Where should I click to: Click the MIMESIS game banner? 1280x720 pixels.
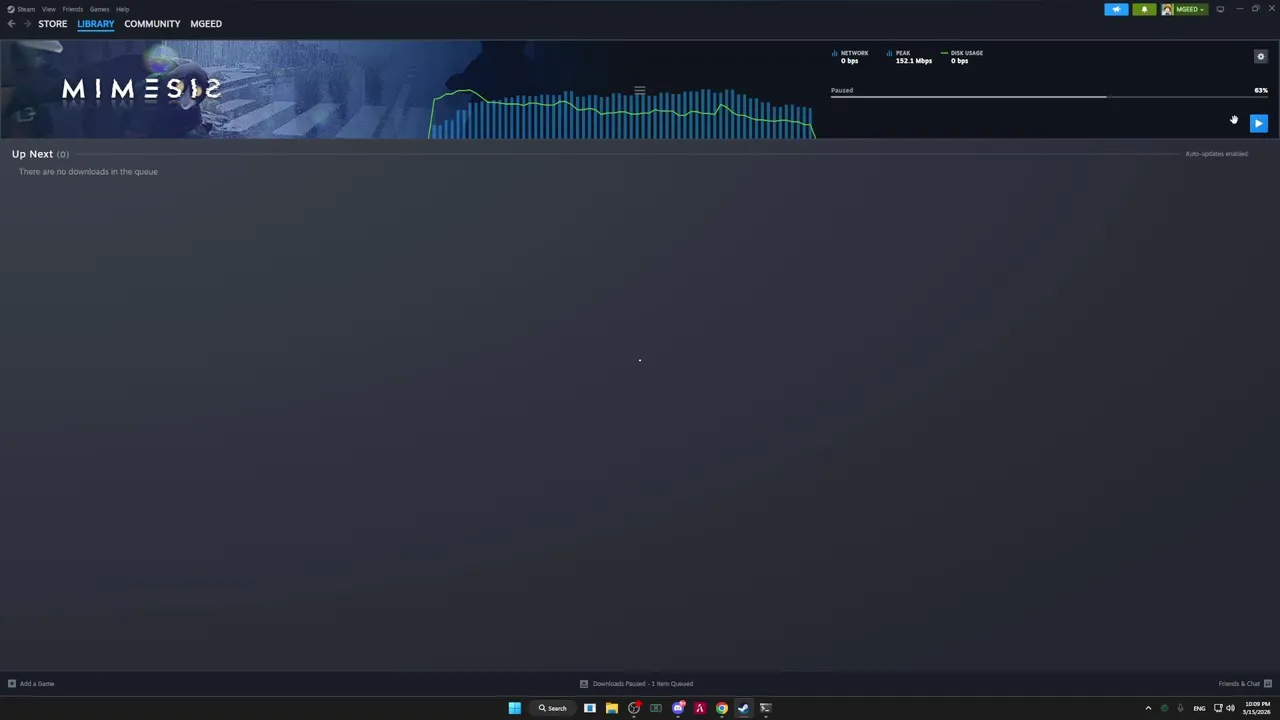(212, 89)
